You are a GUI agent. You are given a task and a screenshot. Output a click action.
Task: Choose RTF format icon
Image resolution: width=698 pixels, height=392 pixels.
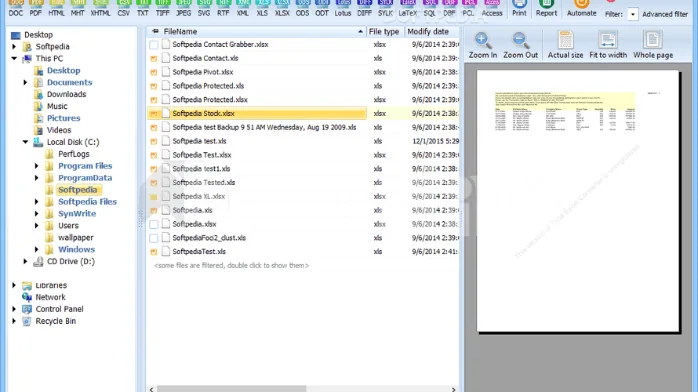click(x=223, y=8)
